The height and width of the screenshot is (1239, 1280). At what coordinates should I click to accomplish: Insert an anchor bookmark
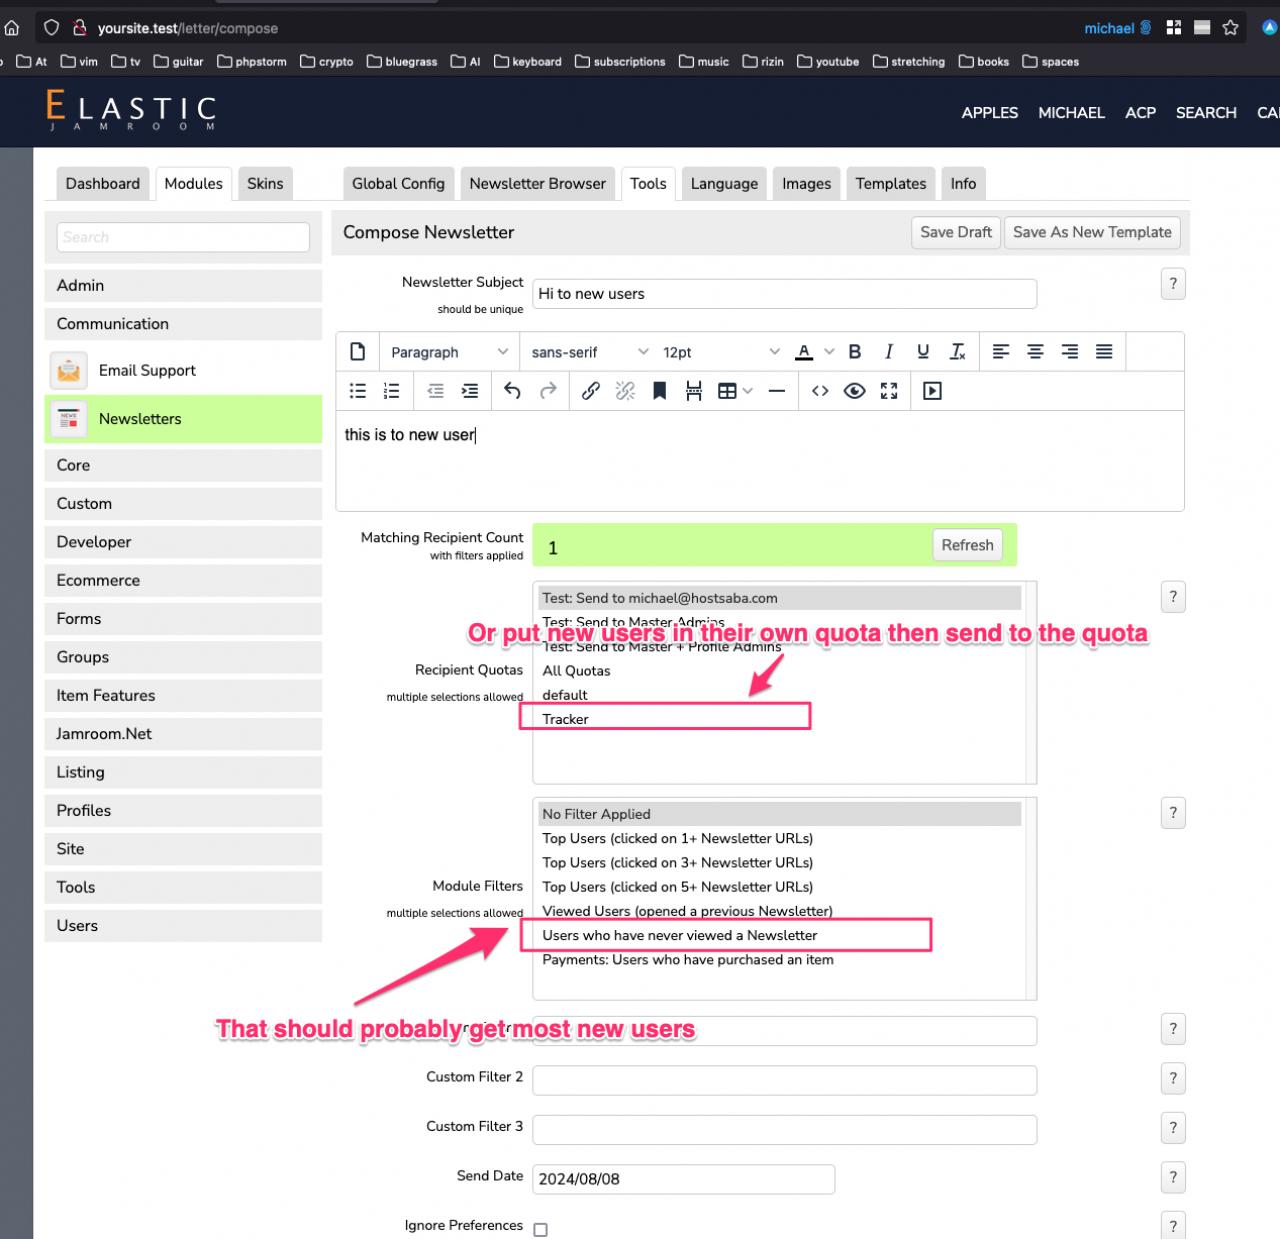point(659,391)
